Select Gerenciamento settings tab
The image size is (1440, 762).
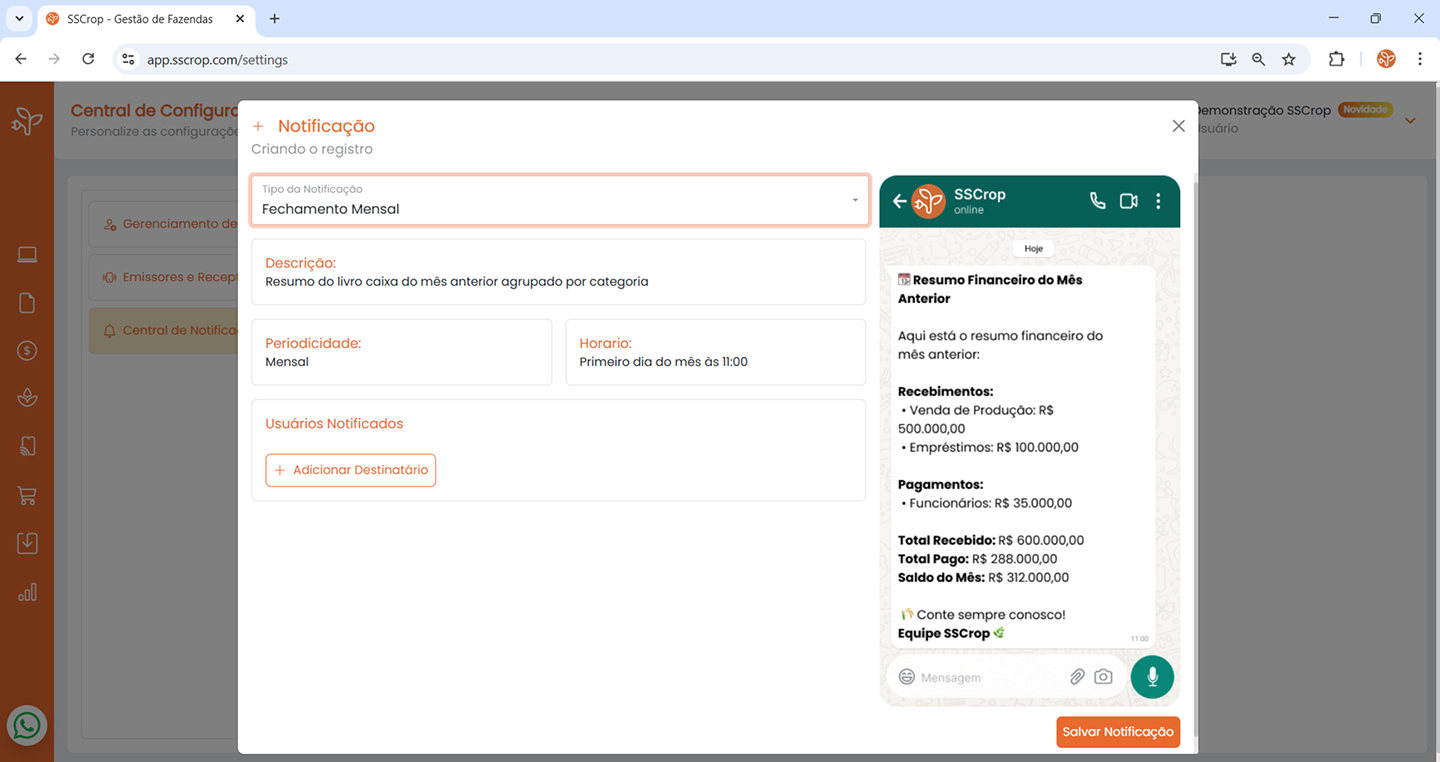163,224
